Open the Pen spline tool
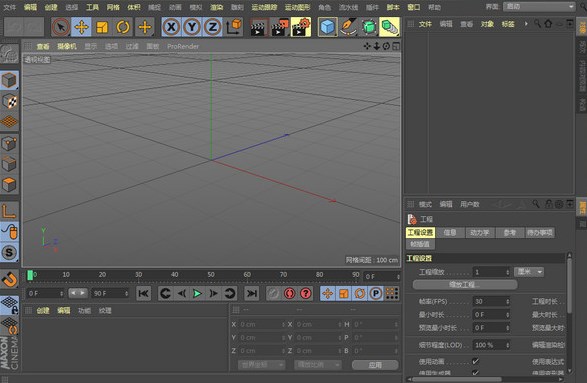Screen dimensions: 587x383 [x=348, y=27]
